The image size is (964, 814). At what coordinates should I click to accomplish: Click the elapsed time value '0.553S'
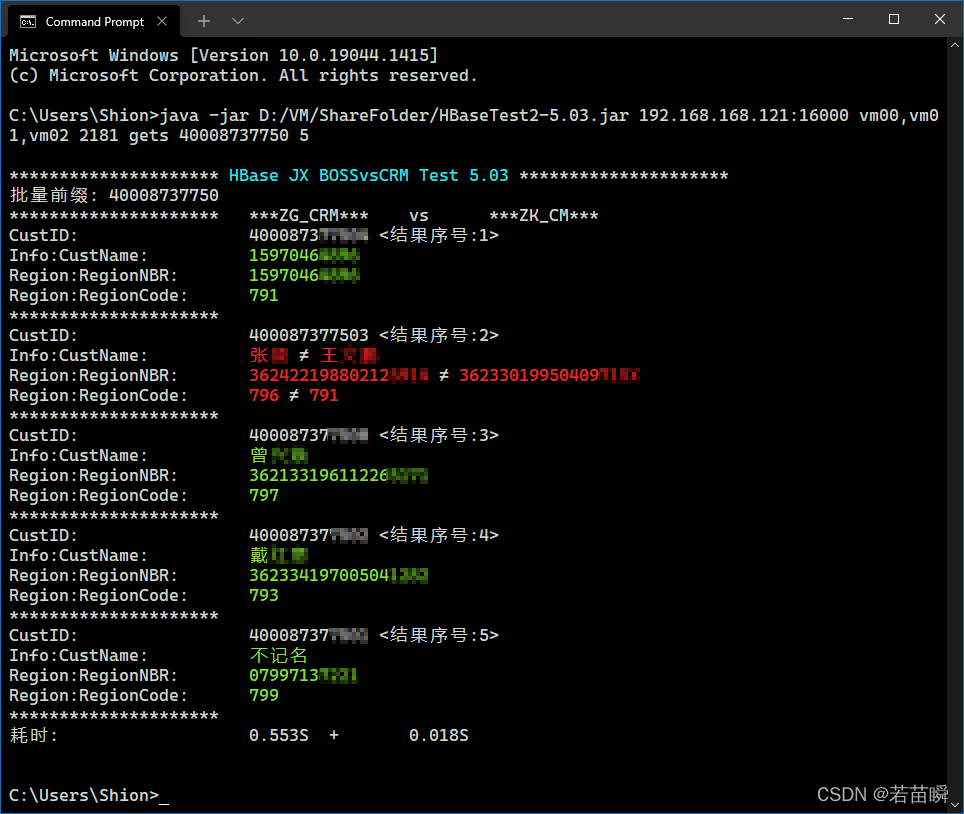coord(279,735)
